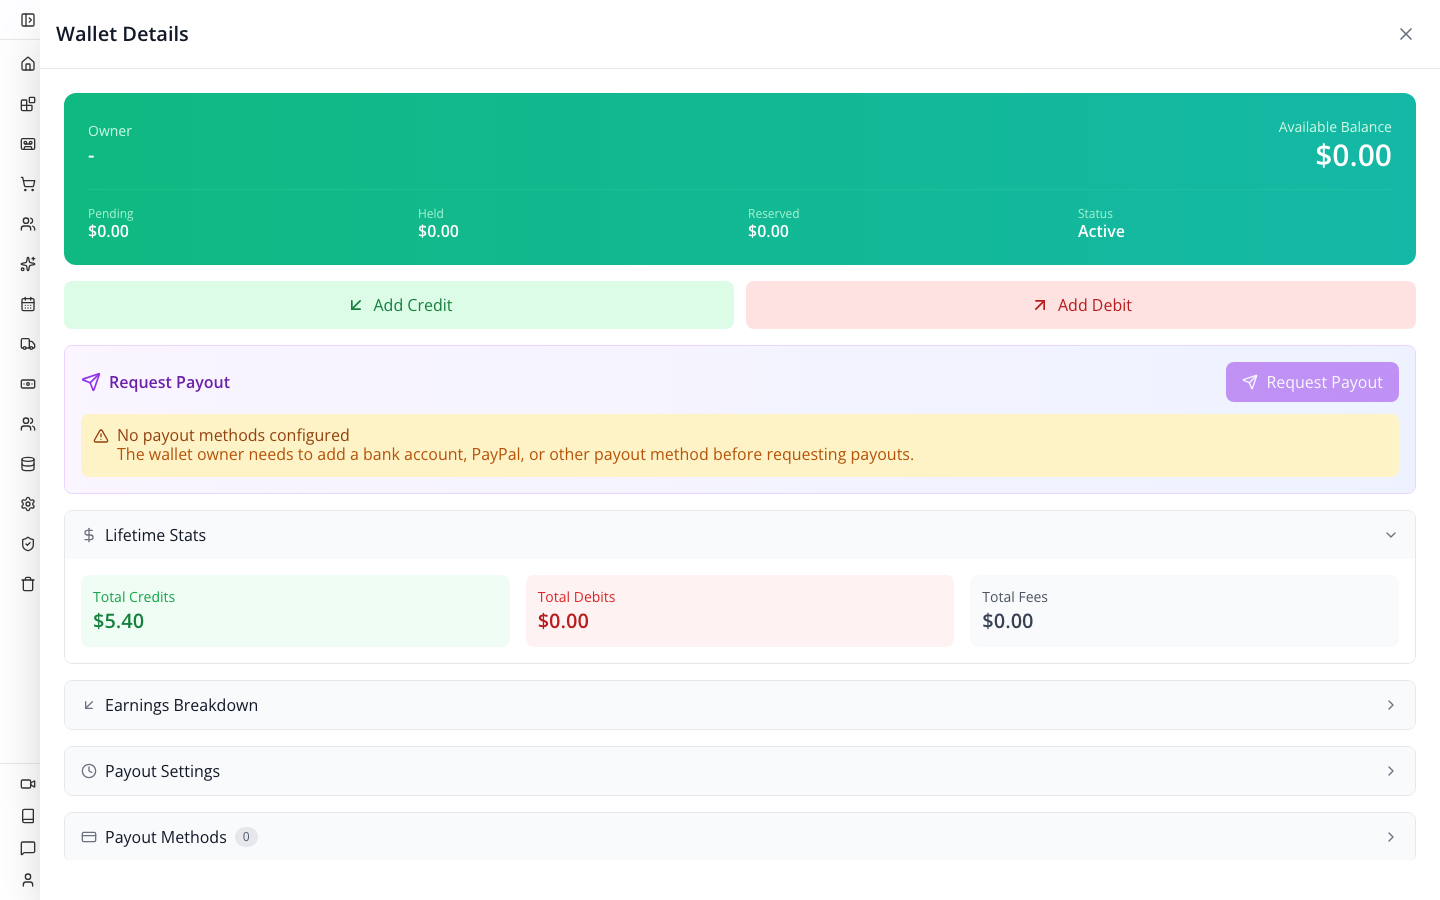Open the book sidebar icon
Screen dimensions: 1440x900
coord(28,816)
